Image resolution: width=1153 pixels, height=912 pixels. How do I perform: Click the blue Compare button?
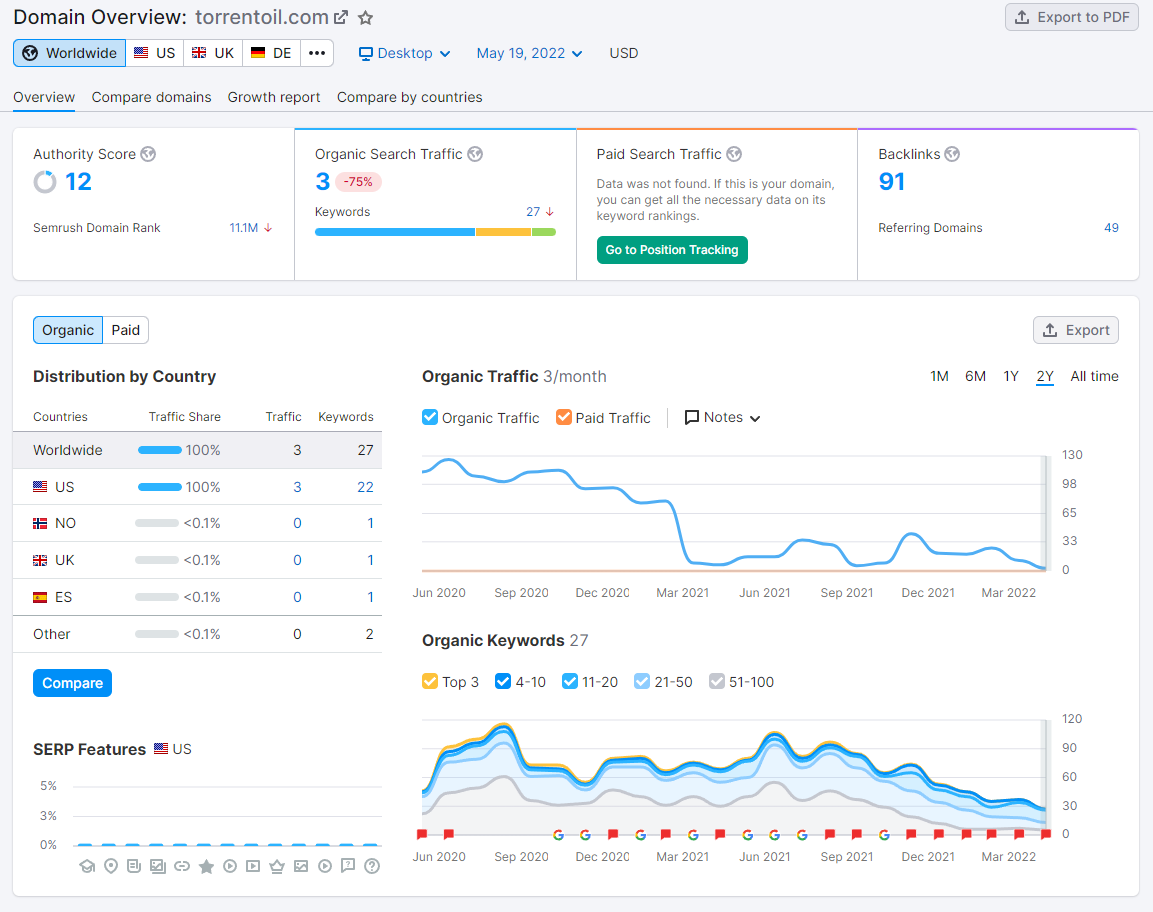(72, 683)
